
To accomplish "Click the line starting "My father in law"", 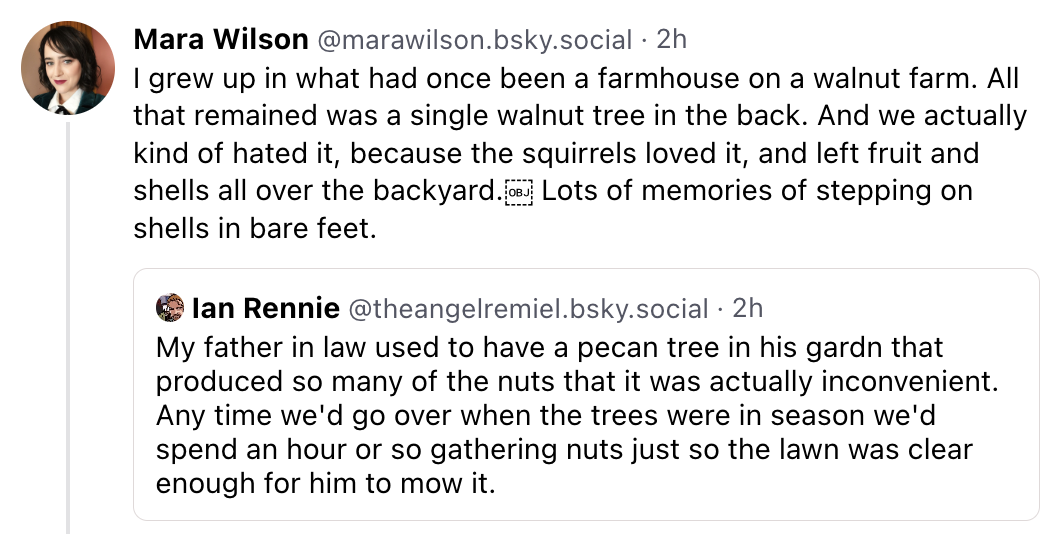I will 550,348.
